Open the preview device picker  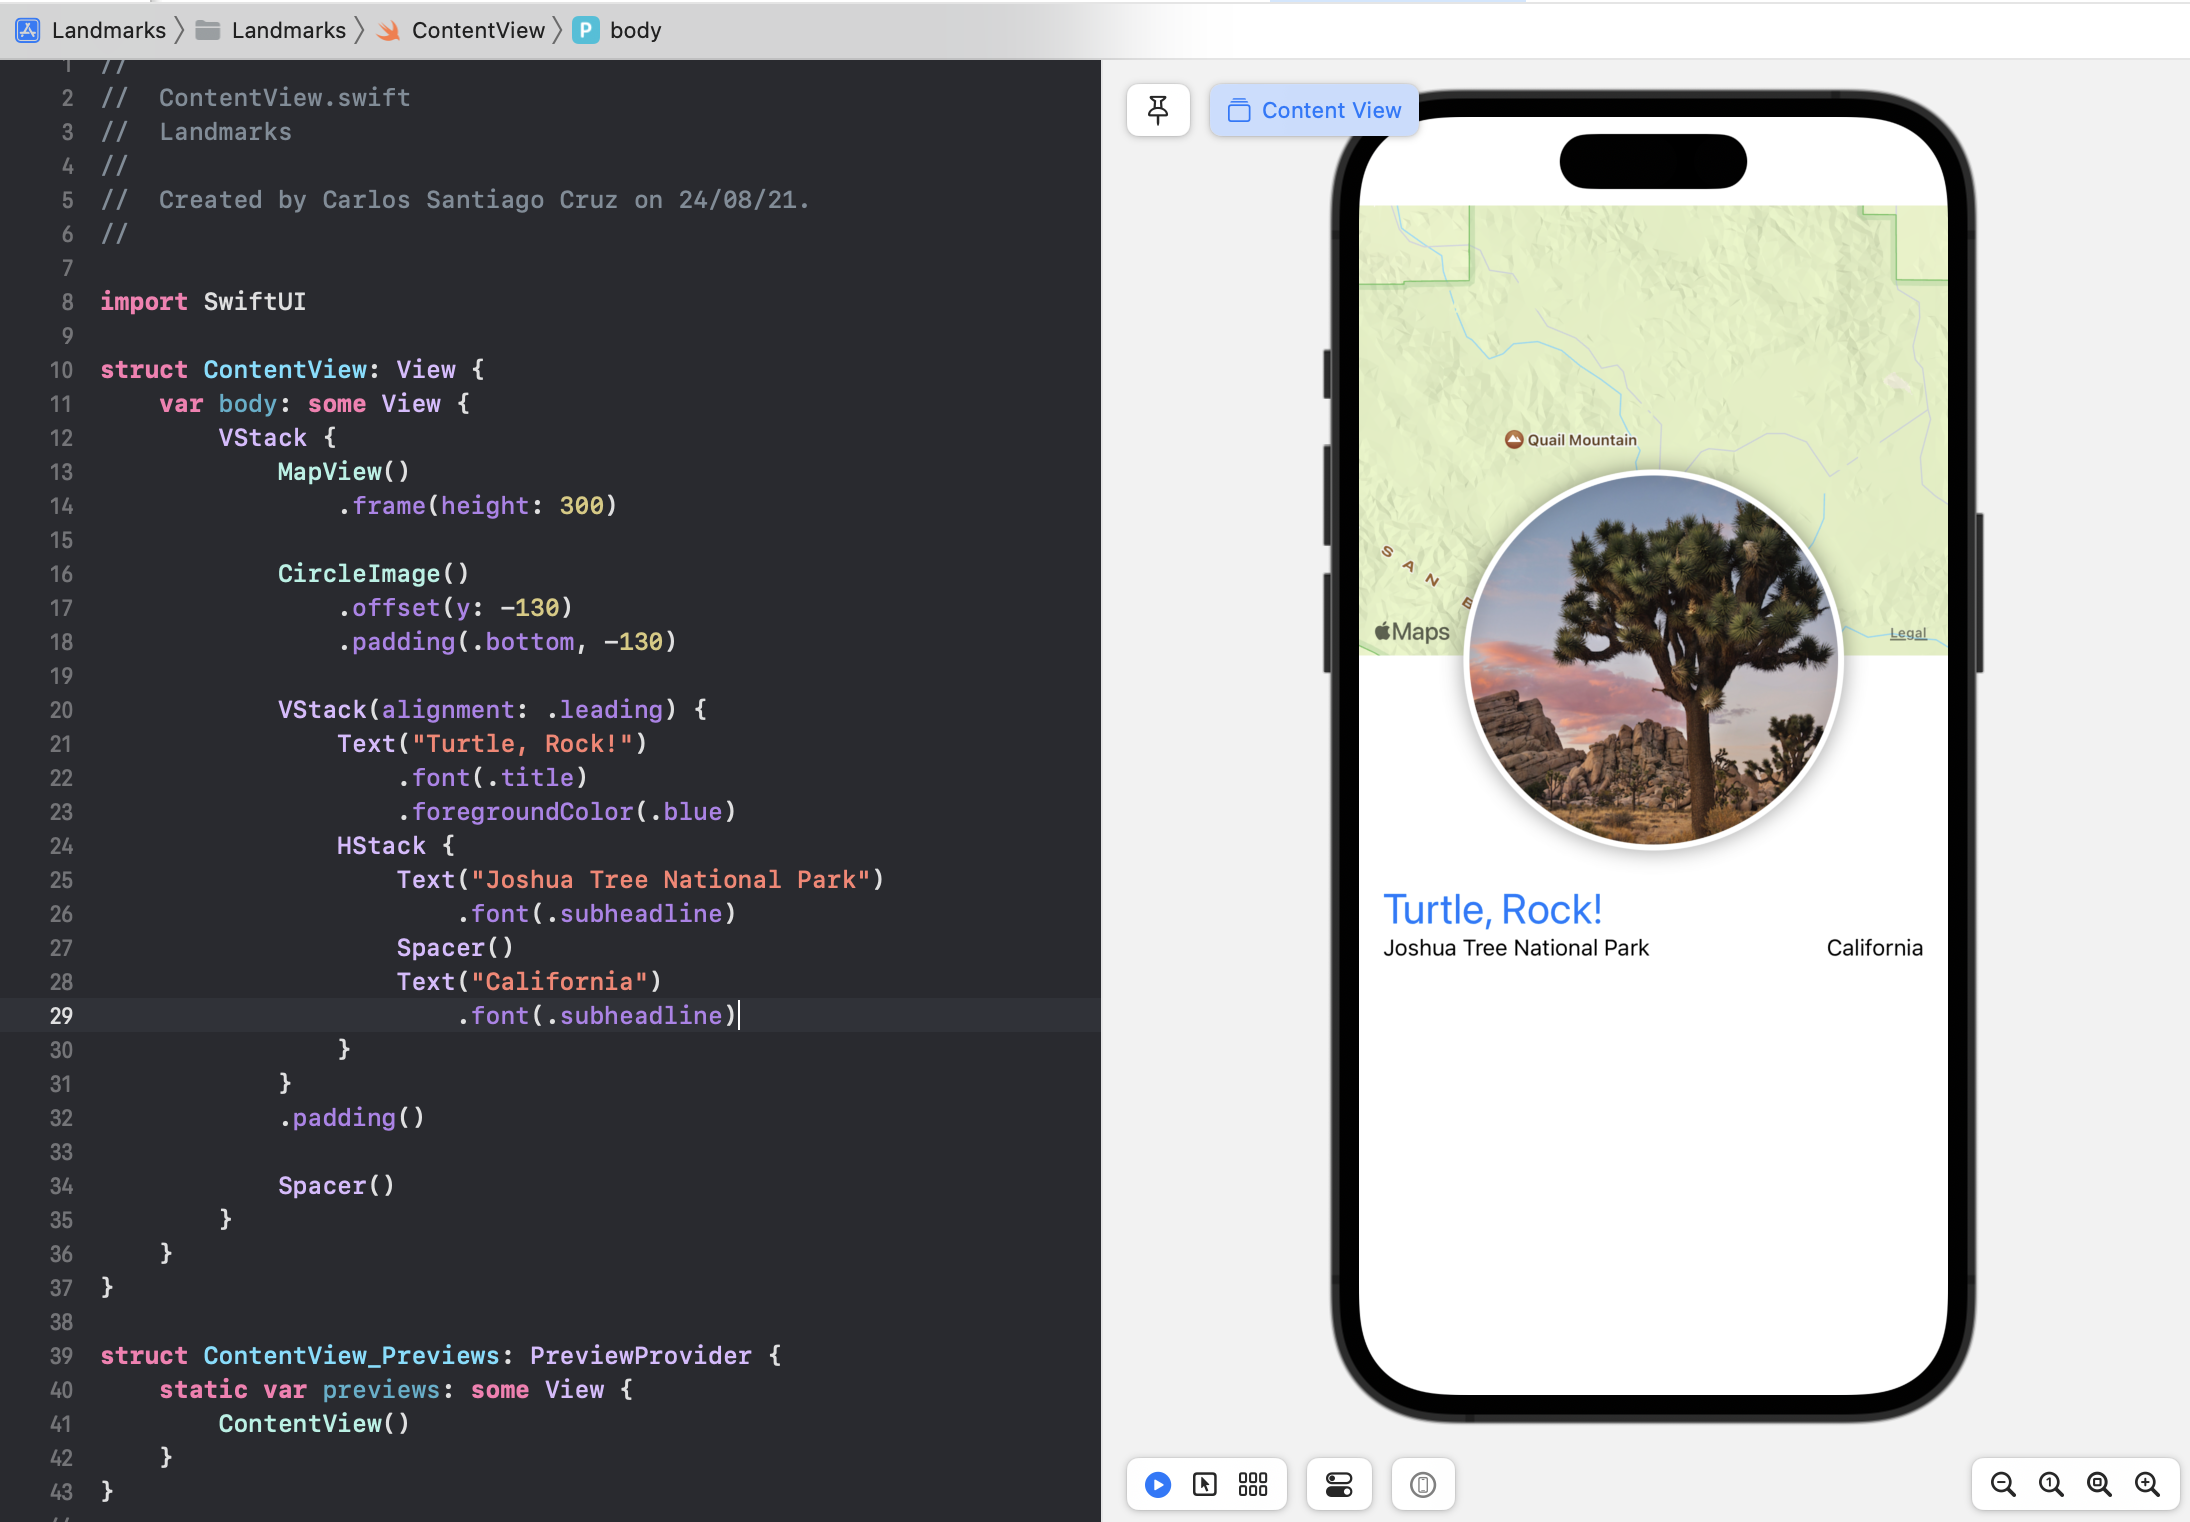click(x=1422, y=1484)
